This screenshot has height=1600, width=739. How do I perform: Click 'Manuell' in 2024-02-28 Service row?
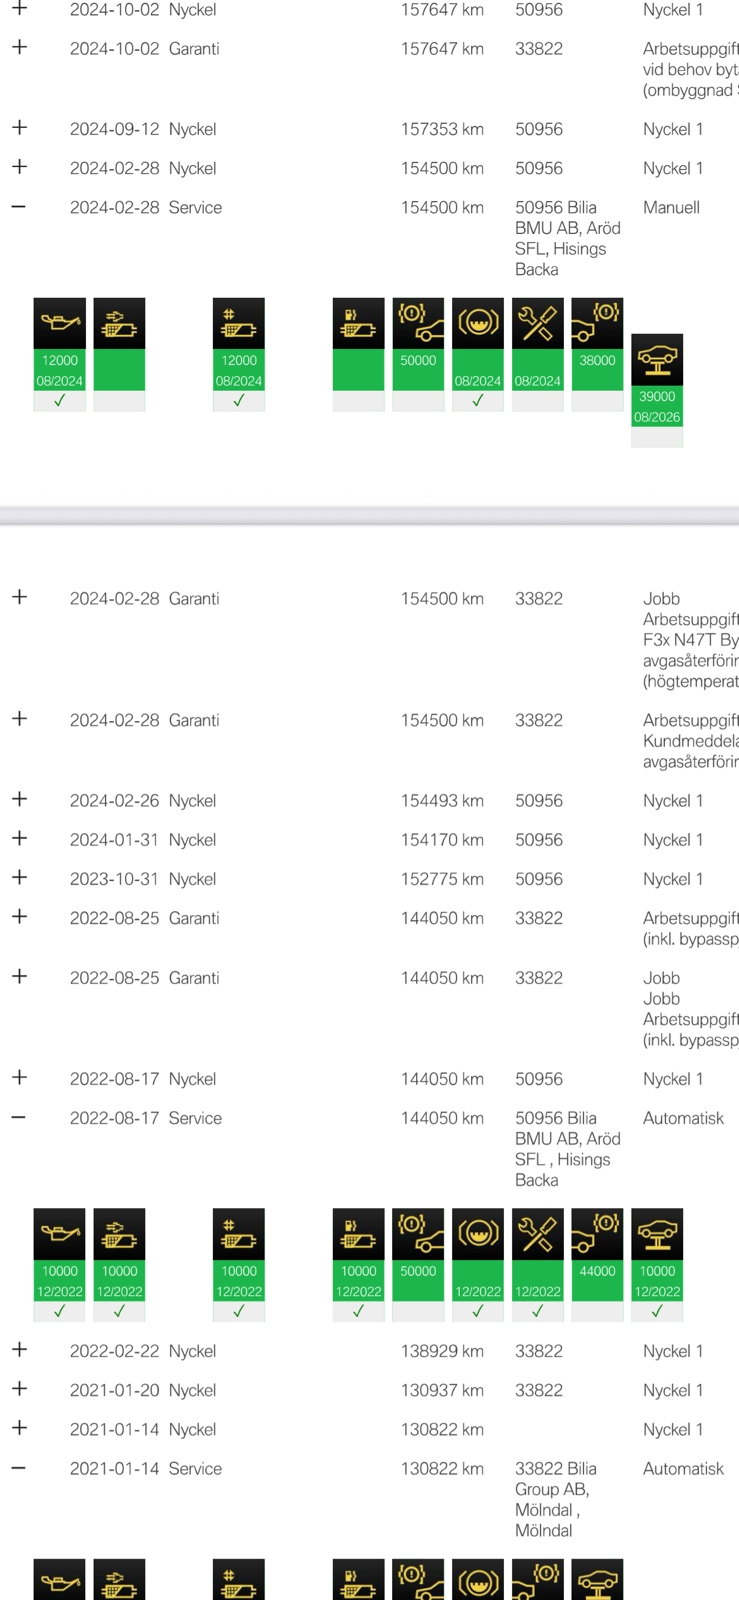671,208
